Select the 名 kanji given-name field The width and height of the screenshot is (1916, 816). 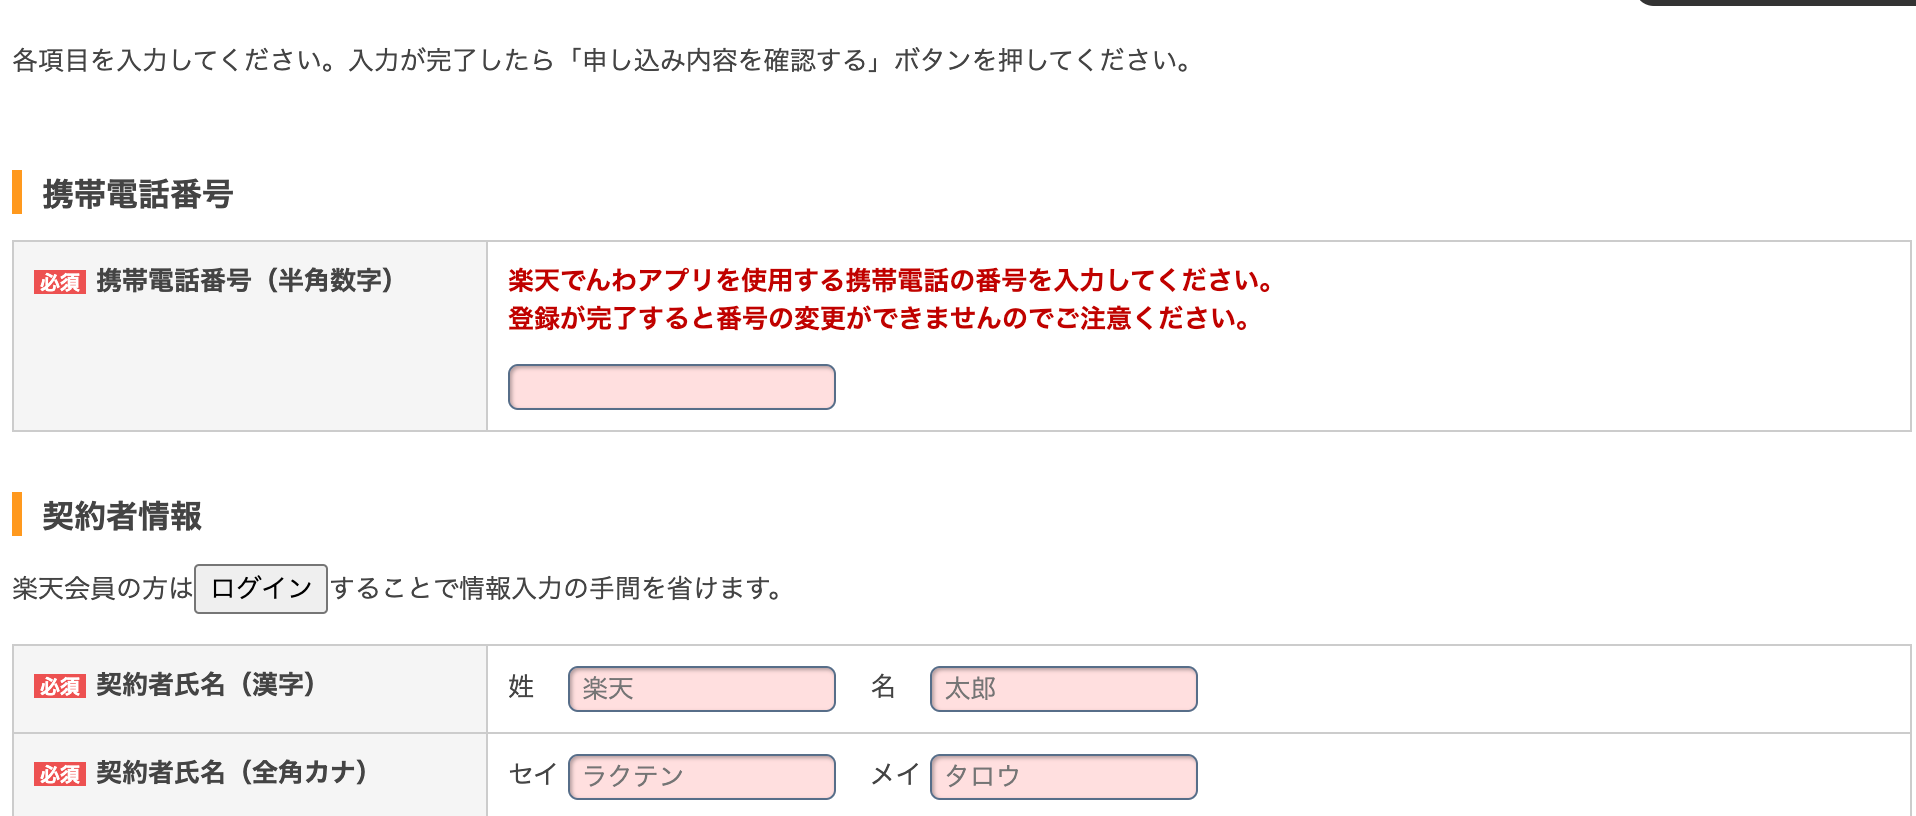(1063, 689)
